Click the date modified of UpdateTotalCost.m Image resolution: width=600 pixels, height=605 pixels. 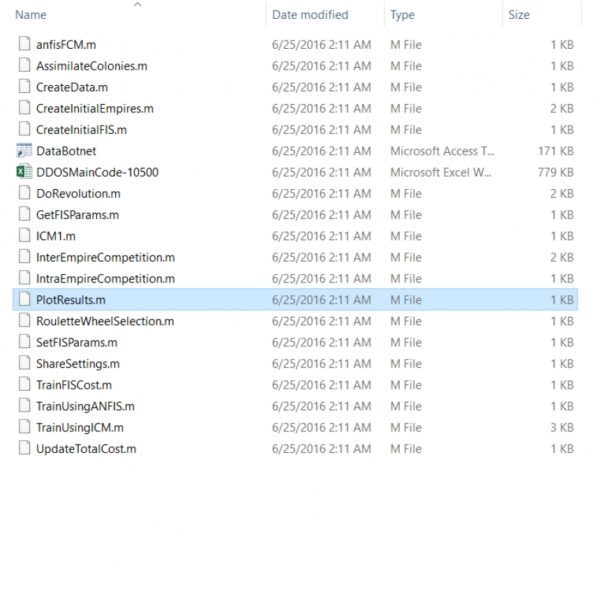(x=321, y=449)
